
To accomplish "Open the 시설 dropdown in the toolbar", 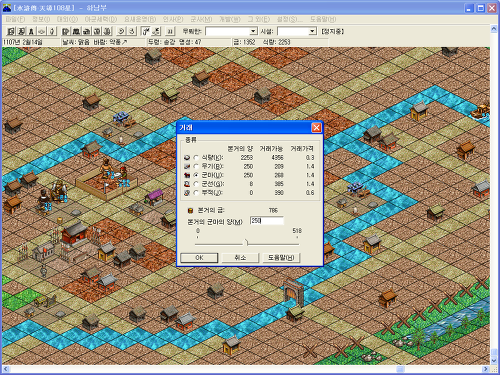I will coord(312,31).
